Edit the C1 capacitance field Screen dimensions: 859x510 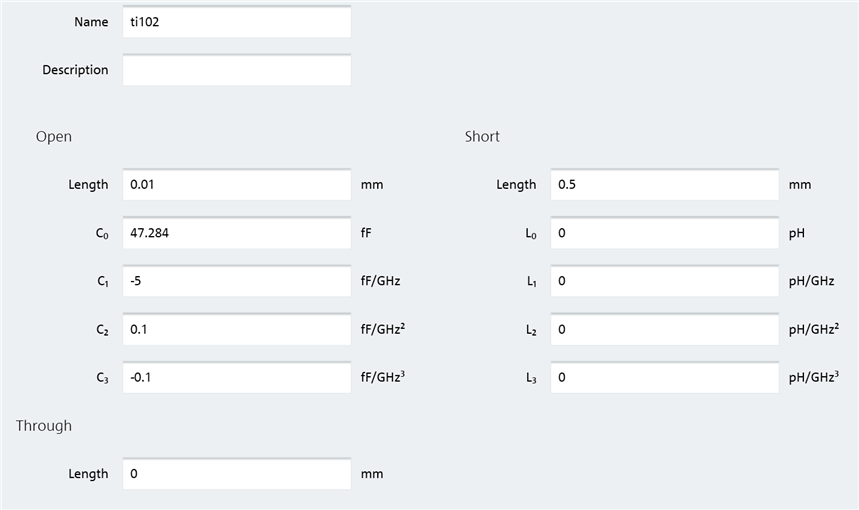pyautogui.click(x=236, y=281)
